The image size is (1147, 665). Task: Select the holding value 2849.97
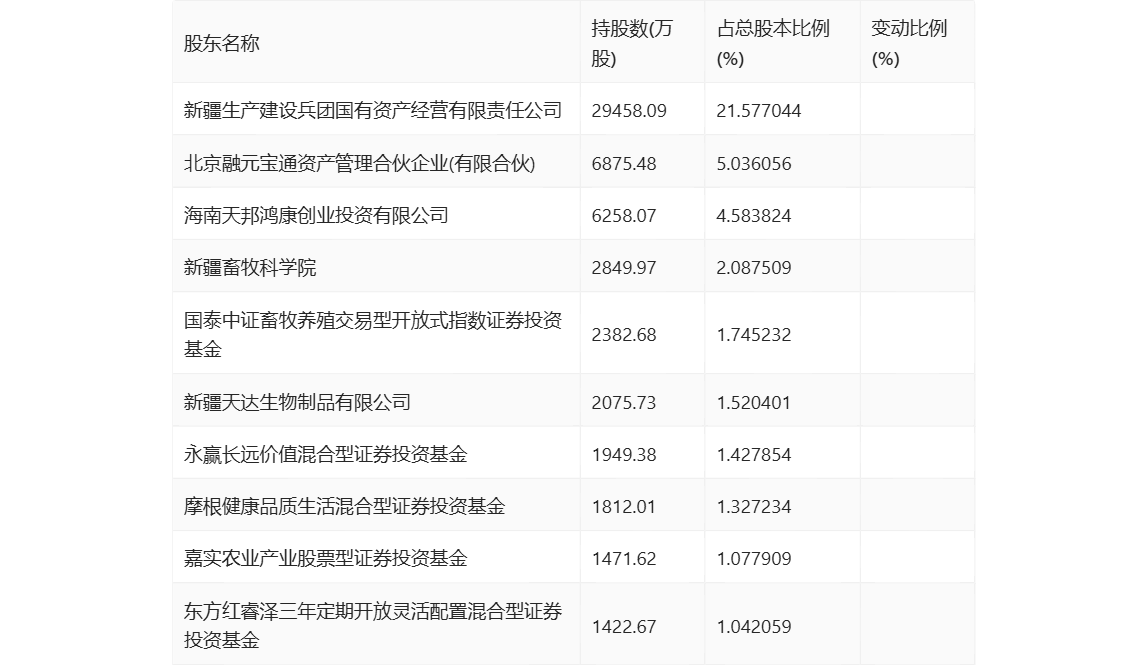624,268
